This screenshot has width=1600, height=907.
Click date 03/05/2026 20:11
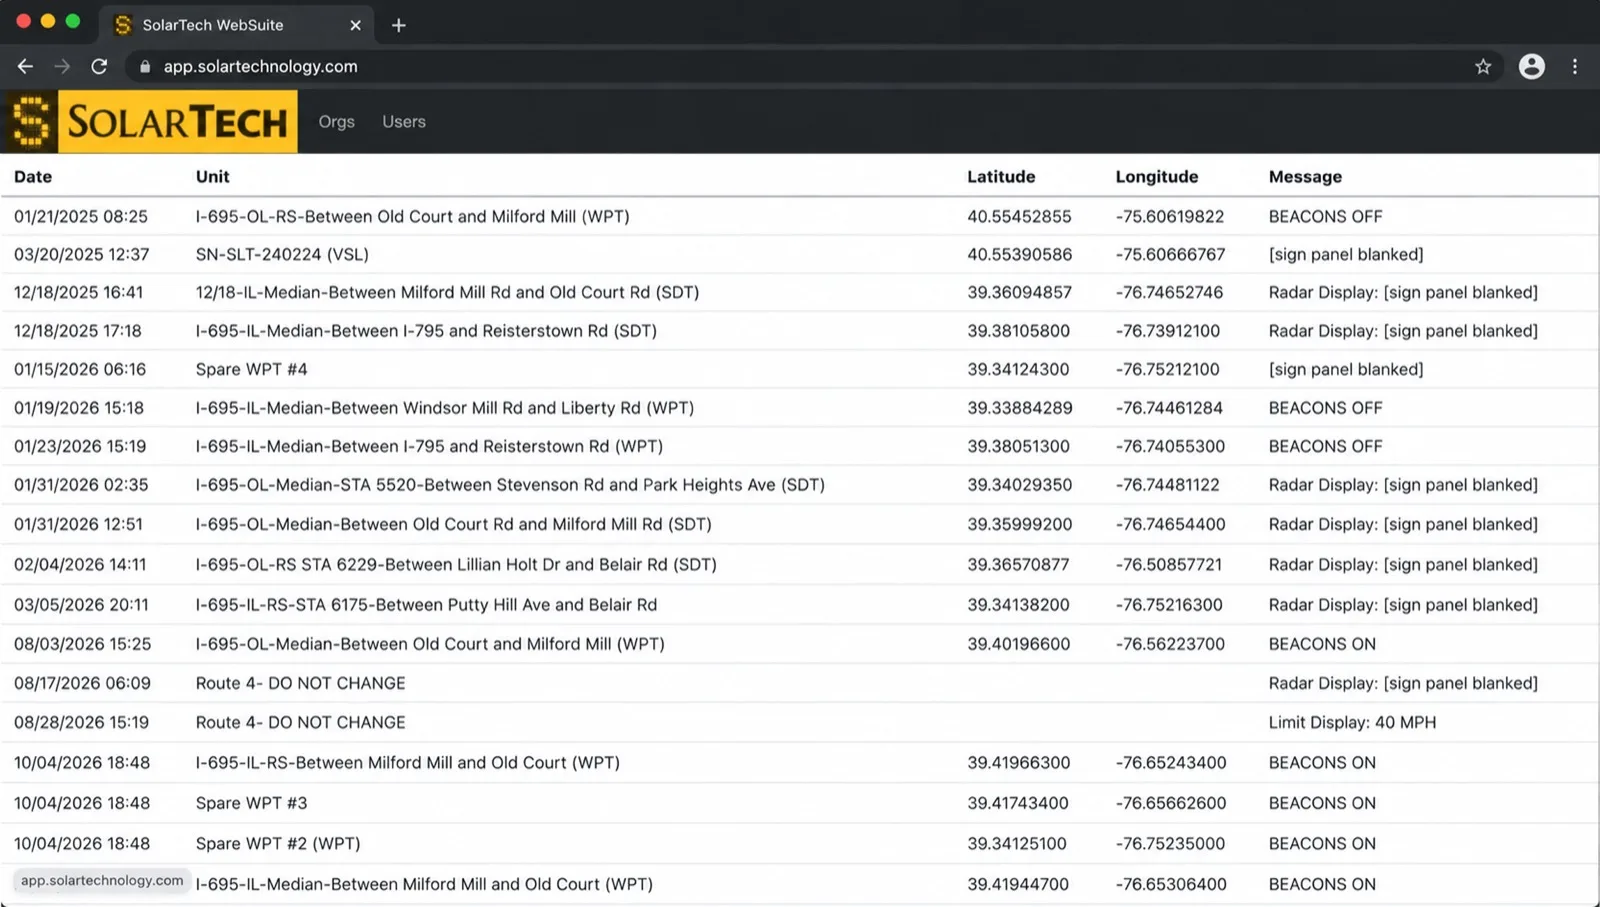(x=81, y=605)
